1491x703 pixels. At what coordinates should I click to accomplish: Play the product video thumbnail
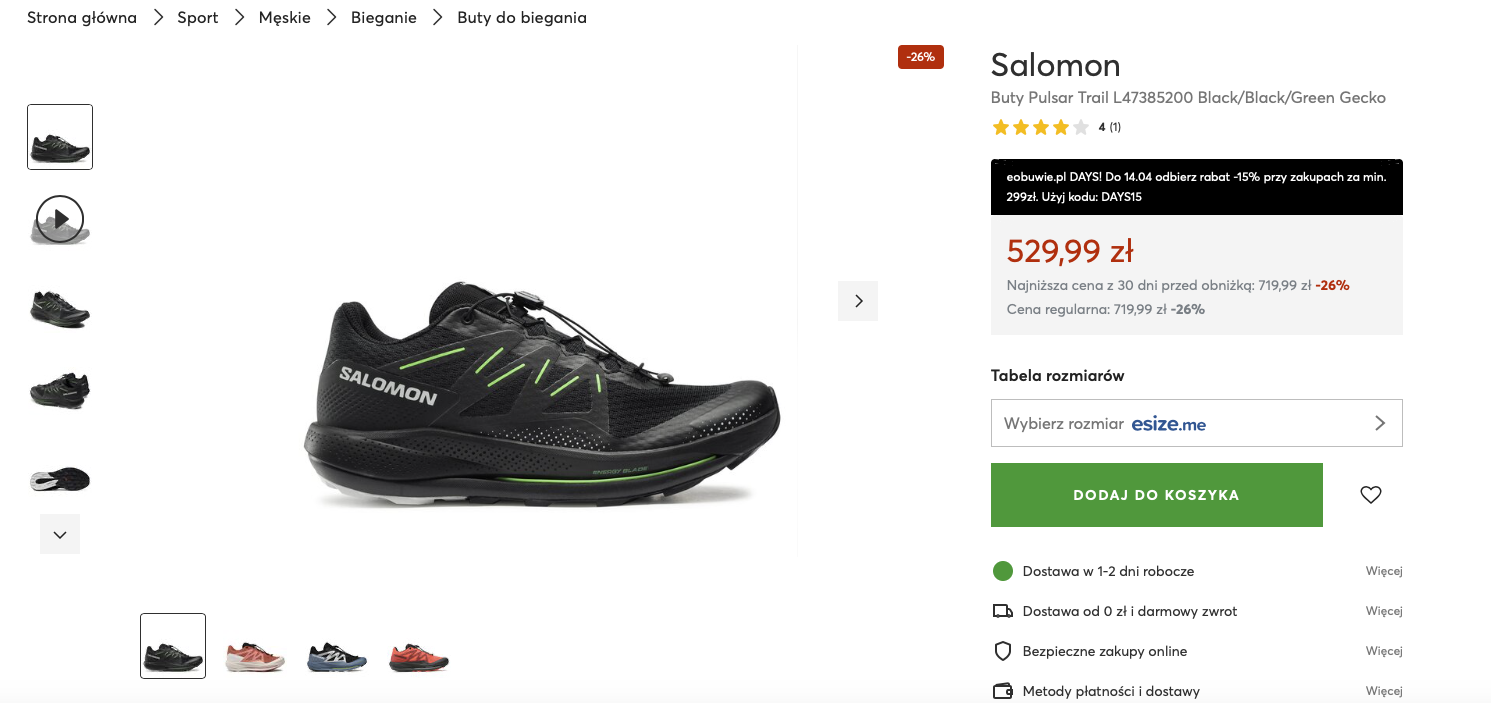(60, 218)
